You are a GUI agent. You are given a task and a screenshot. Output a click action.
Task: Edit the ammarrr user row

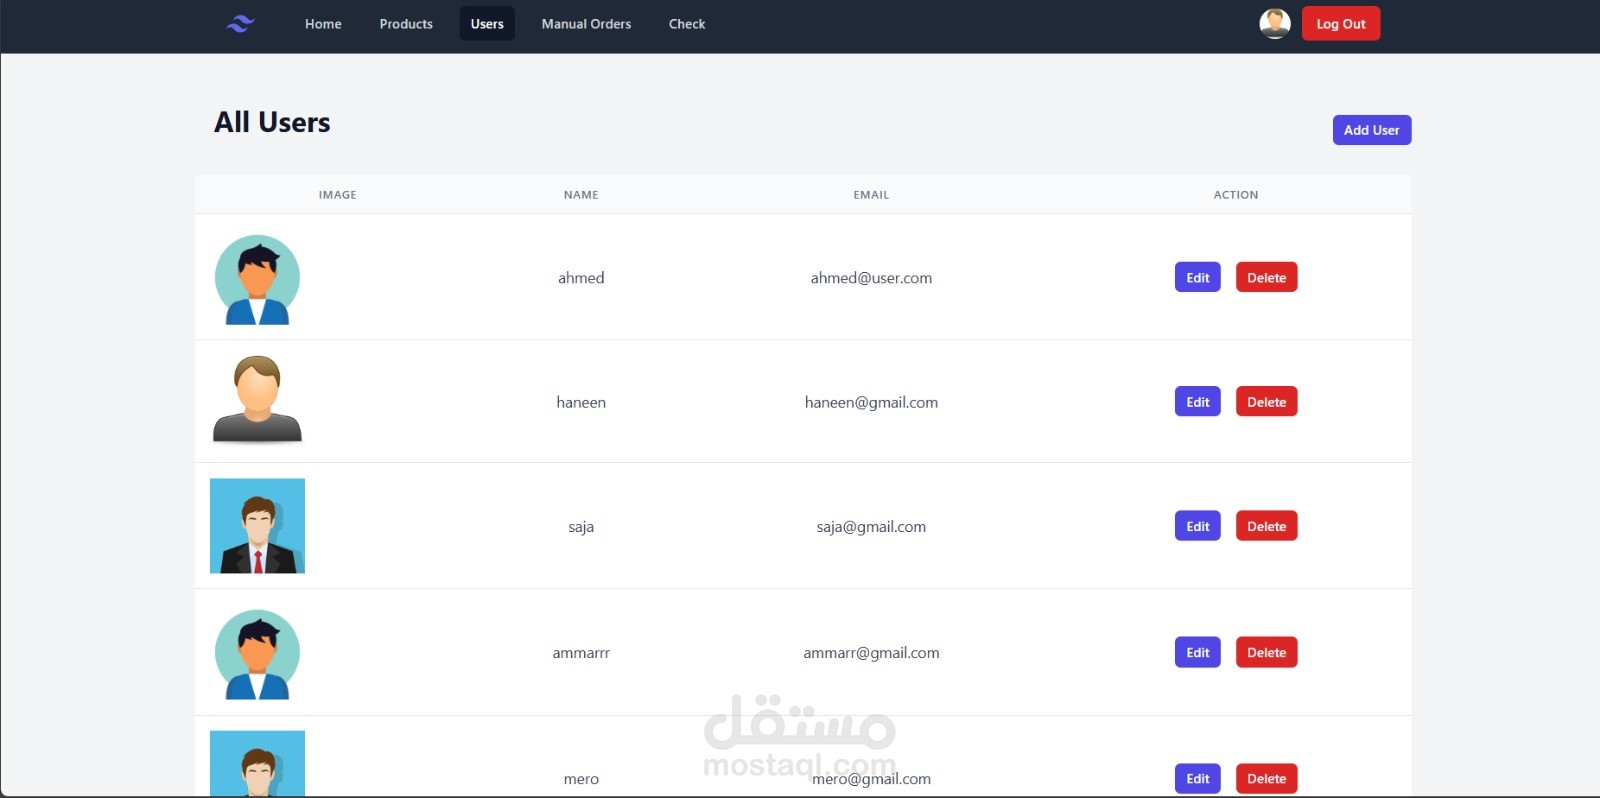(x=1198, y=652)
